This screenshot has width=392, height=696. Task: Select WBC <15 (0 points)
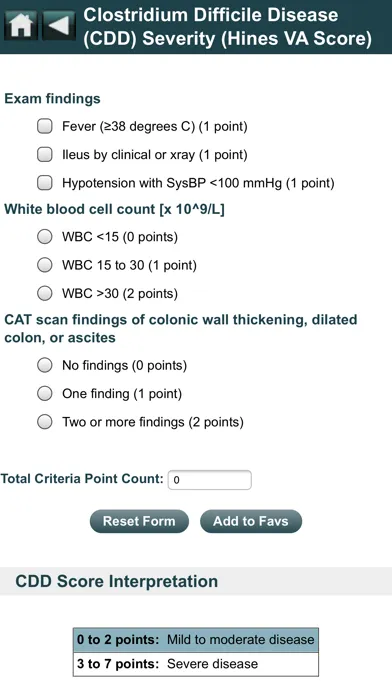pyautogui.click(x=44, y=237)
